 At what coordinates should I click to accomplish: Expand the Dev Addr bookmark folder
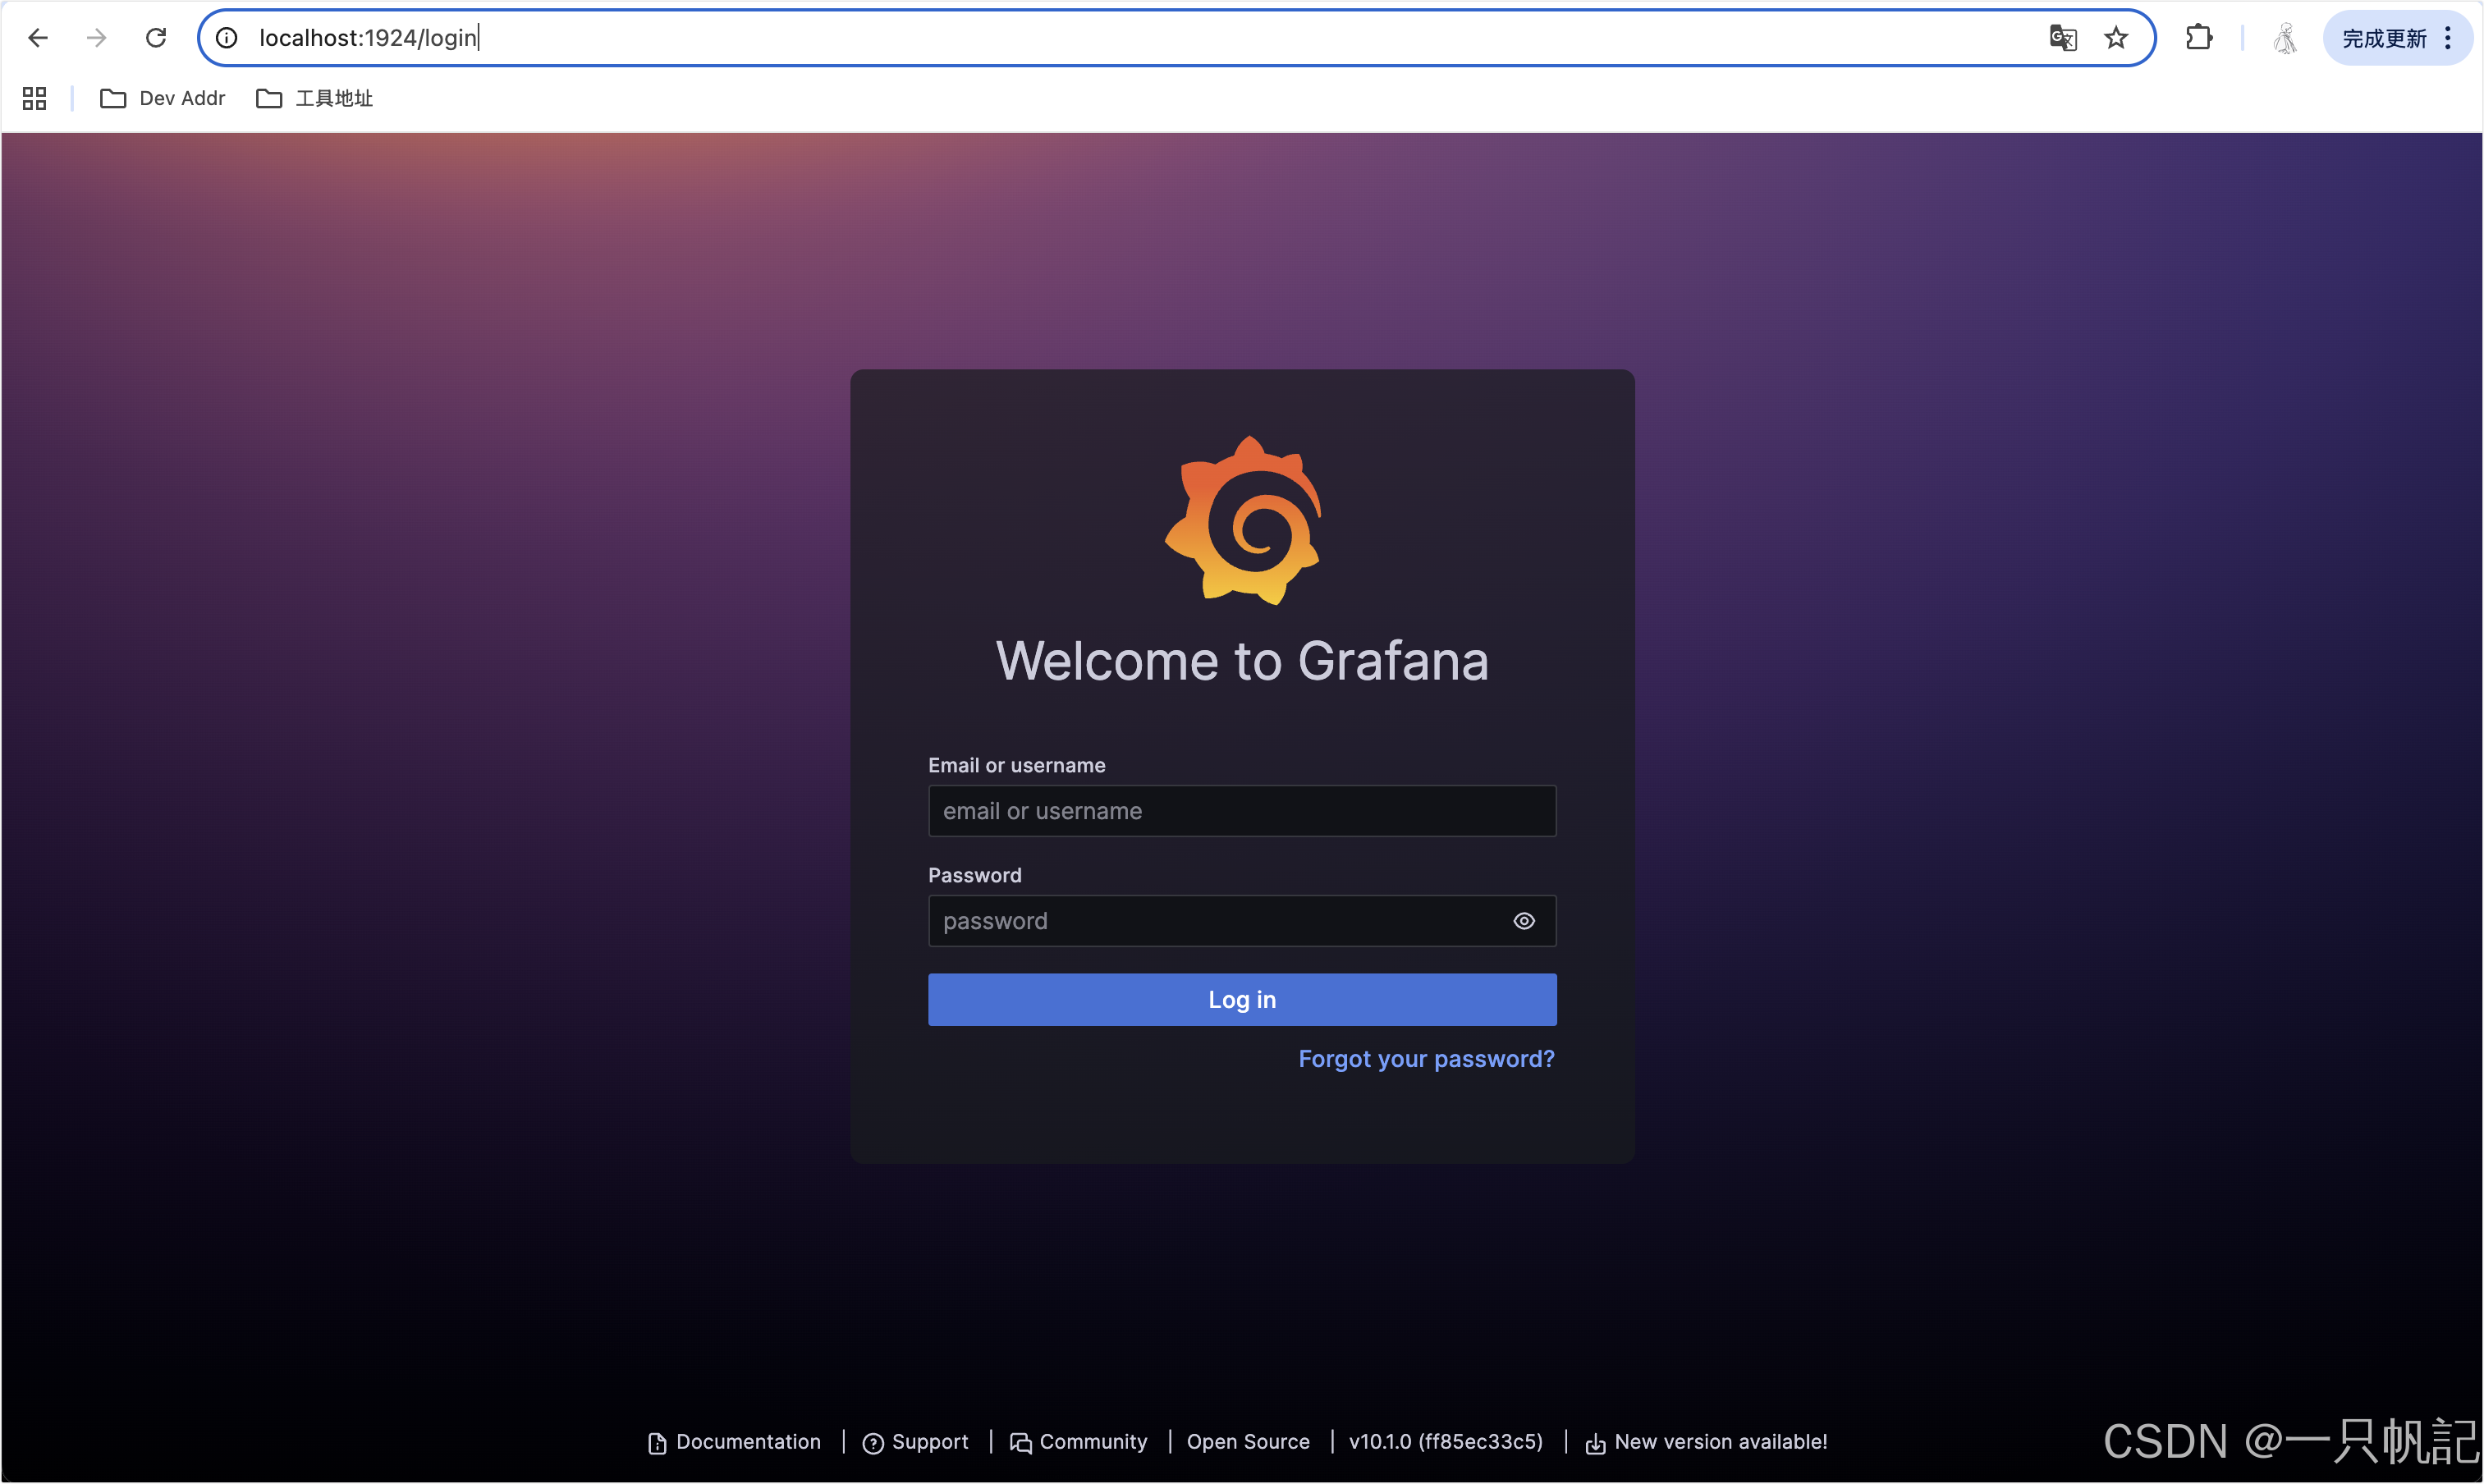[163, 98]
